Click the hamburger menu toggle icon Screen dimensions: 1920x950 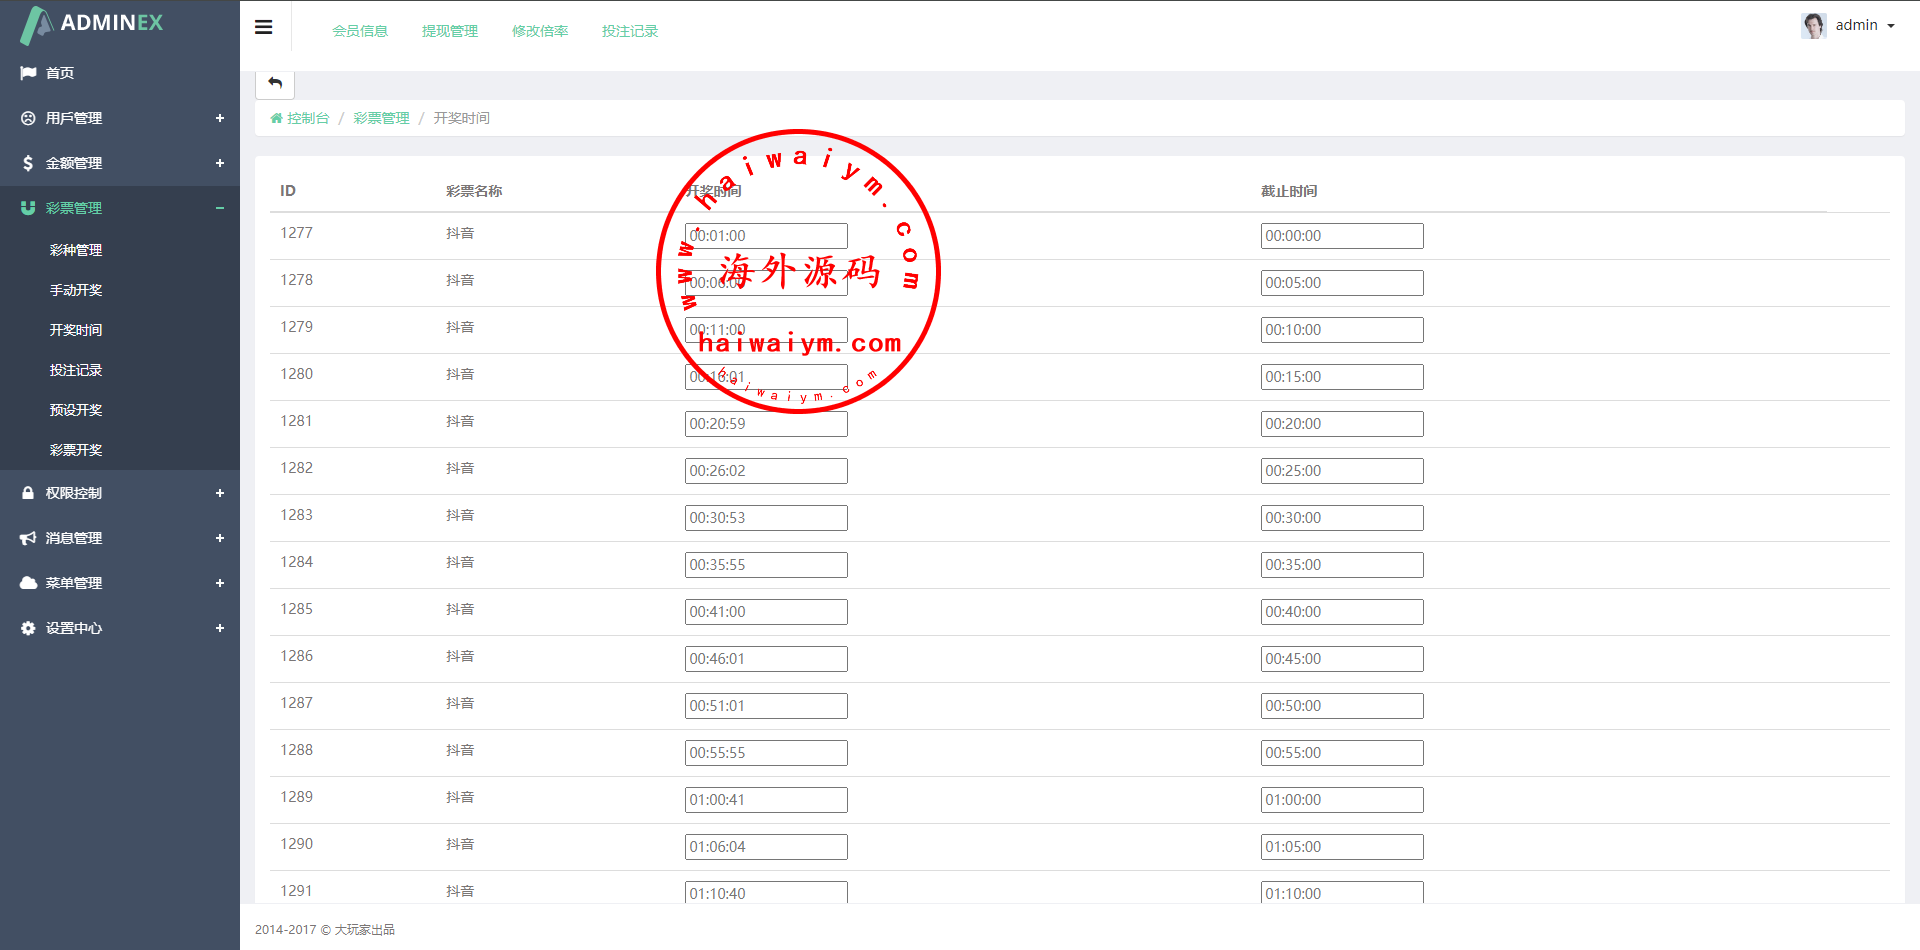[264, 27]
